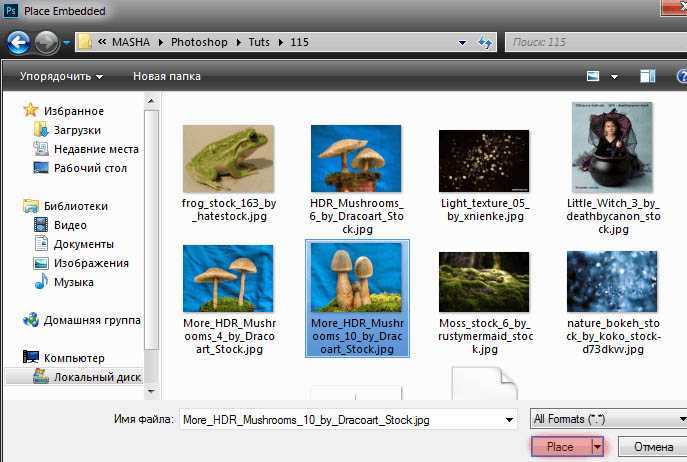The width and height of the screenshot is (687, 462).
Task: Select More_HDR_Mushrooms_10 thumbnail image
Action: pyautogui.click(x=356, y=277)
